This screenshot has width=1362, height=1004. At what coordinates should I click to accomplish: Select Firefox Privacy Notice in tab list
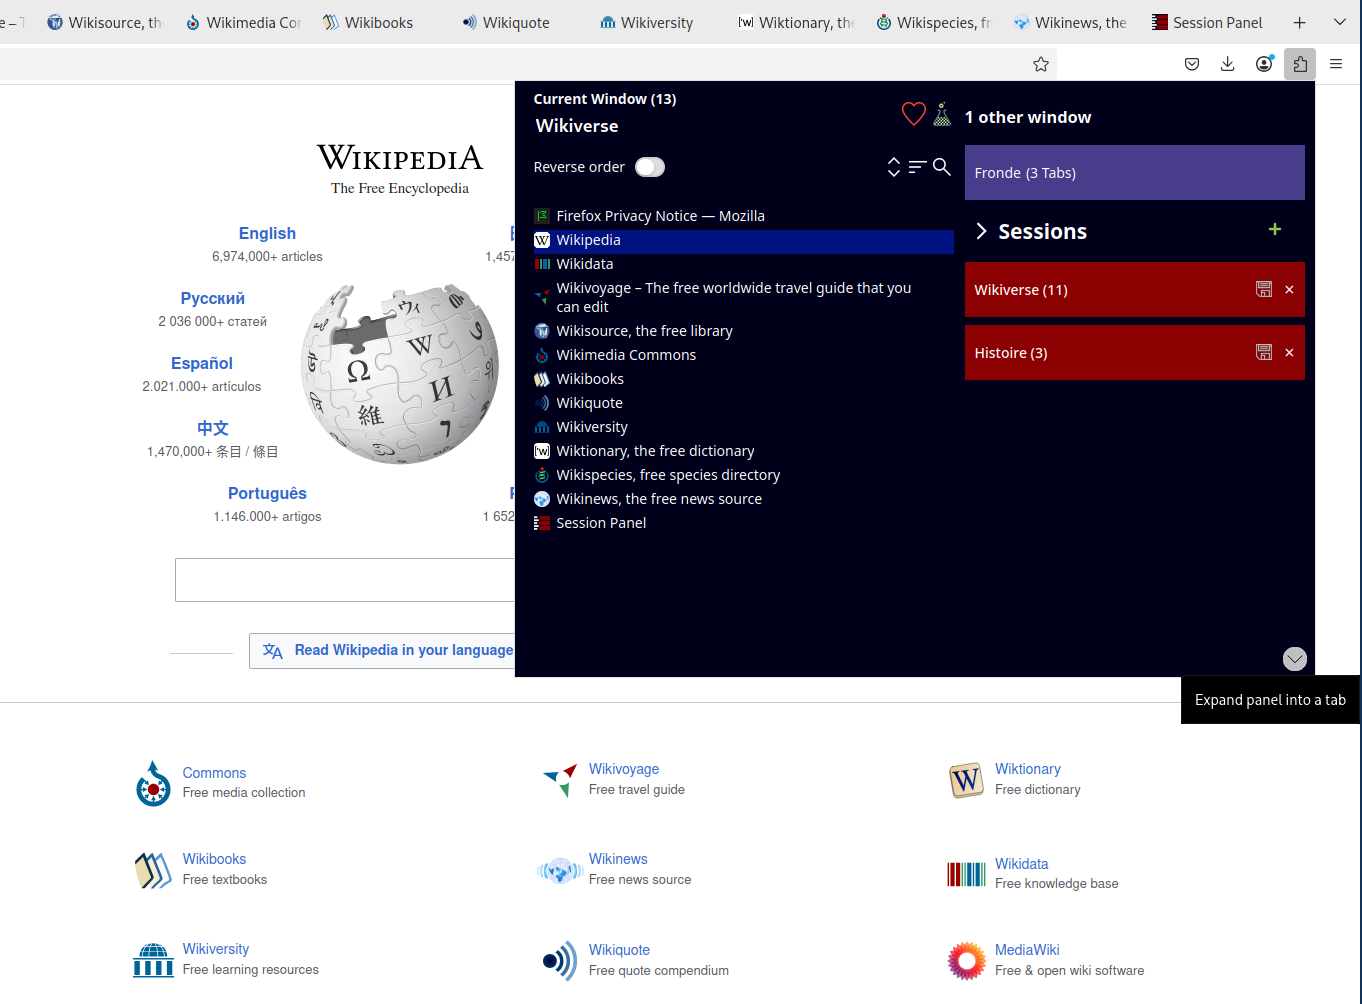[743, 216]
